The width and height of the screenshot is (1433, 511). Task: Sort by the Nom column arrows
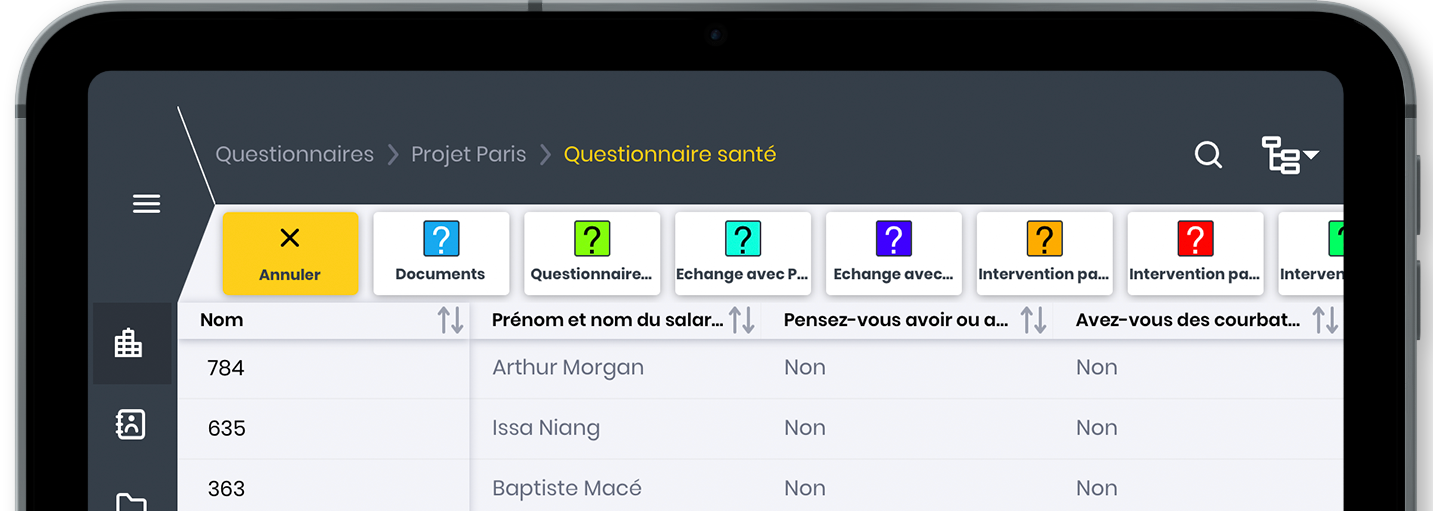(450, 321)
